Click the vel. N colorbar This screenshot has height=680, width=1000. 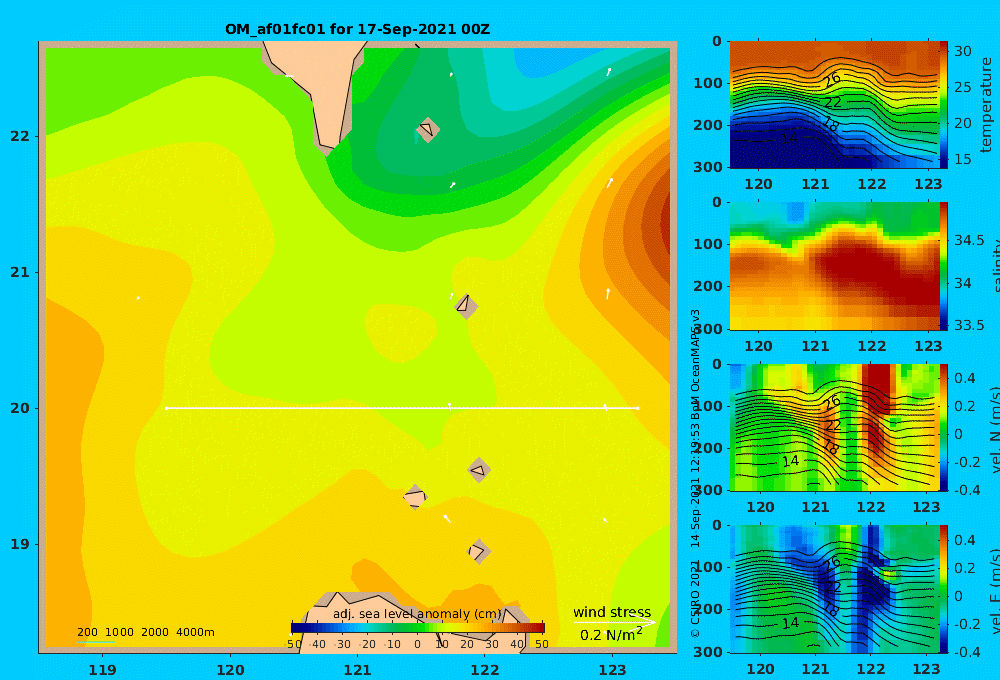[944, 427]
